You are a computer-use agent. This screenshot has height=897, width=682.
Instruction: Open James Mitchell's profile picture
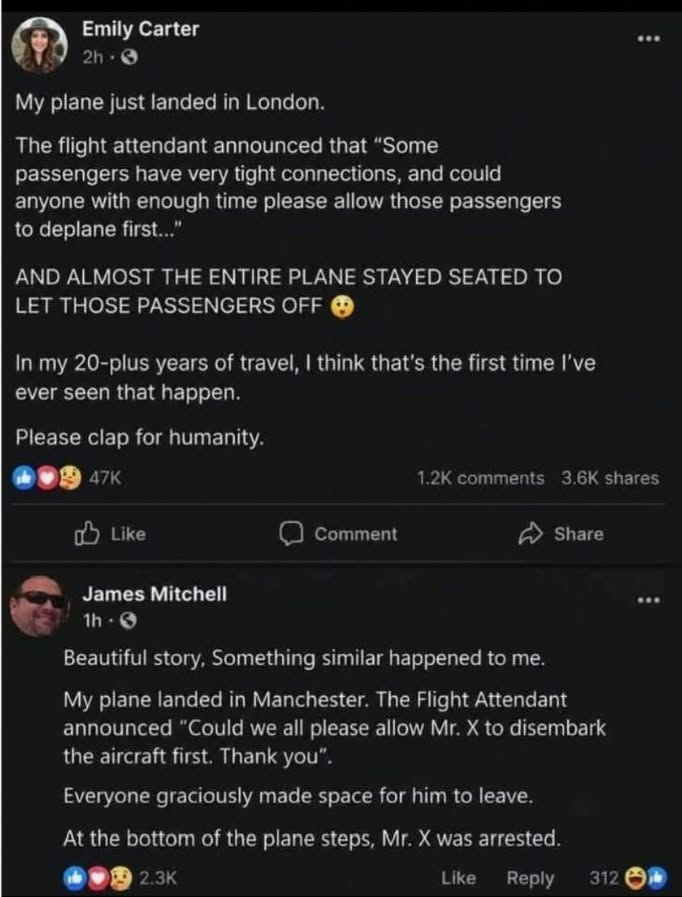click(x=39, y=608)
